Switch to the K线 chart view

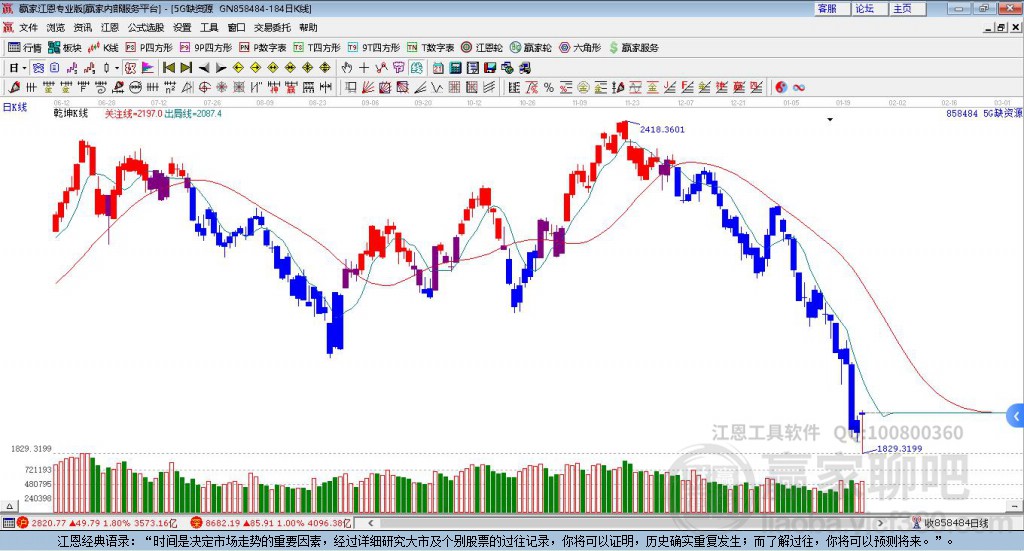[x=103, y=48]
